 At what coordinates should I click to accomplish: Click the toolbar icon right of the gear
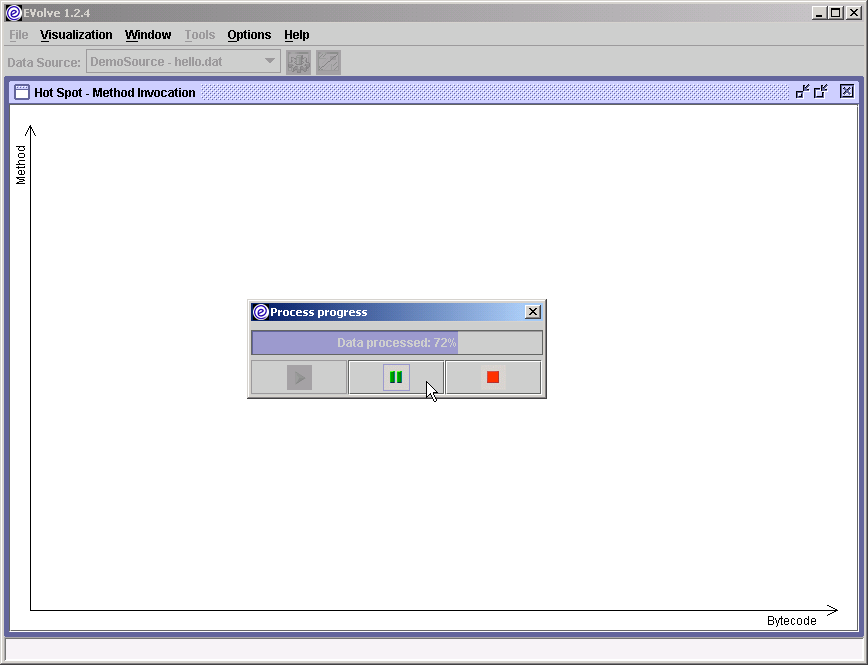(328, 62)
